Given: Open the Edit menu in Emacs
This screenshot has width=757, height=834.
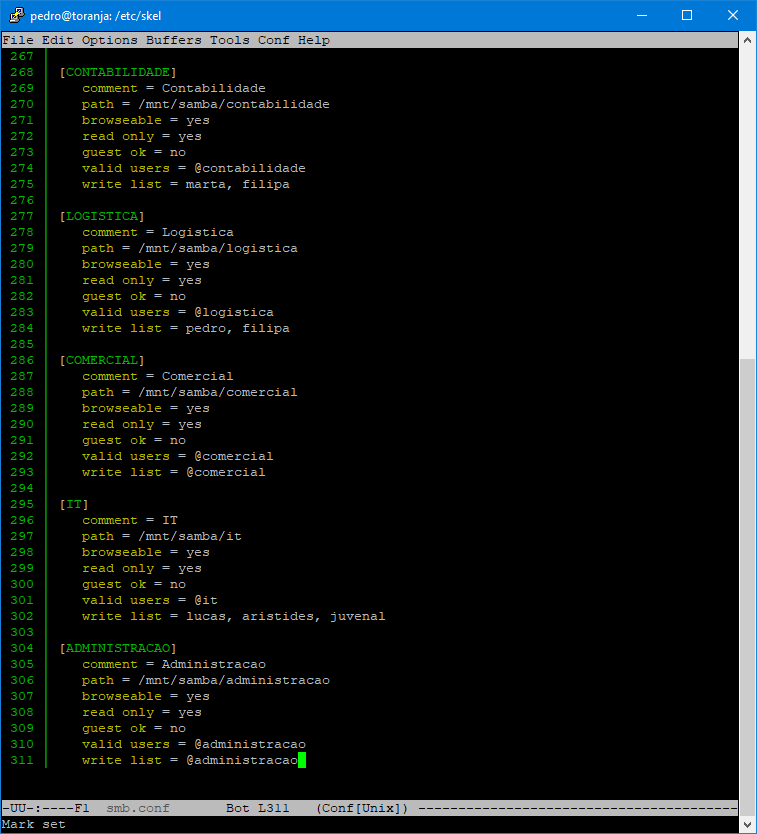Looking at the screenshot, I should pyautogui.click(x=57, y=40).
